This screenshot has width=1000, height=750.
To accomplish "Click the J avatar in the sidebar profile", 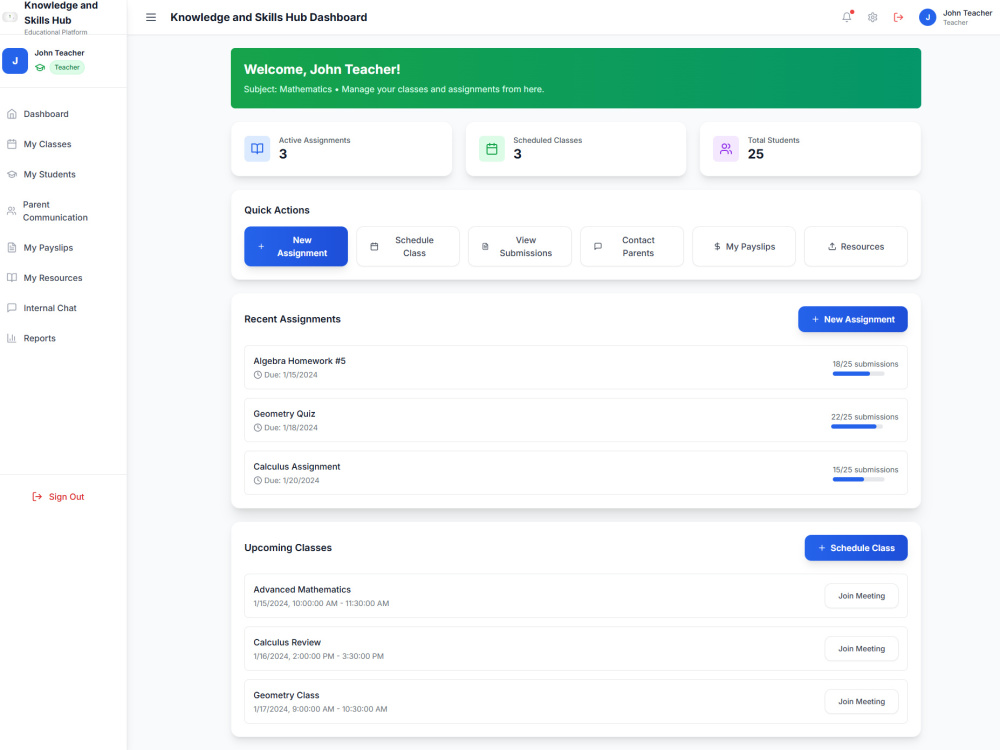I will (15, 61).
